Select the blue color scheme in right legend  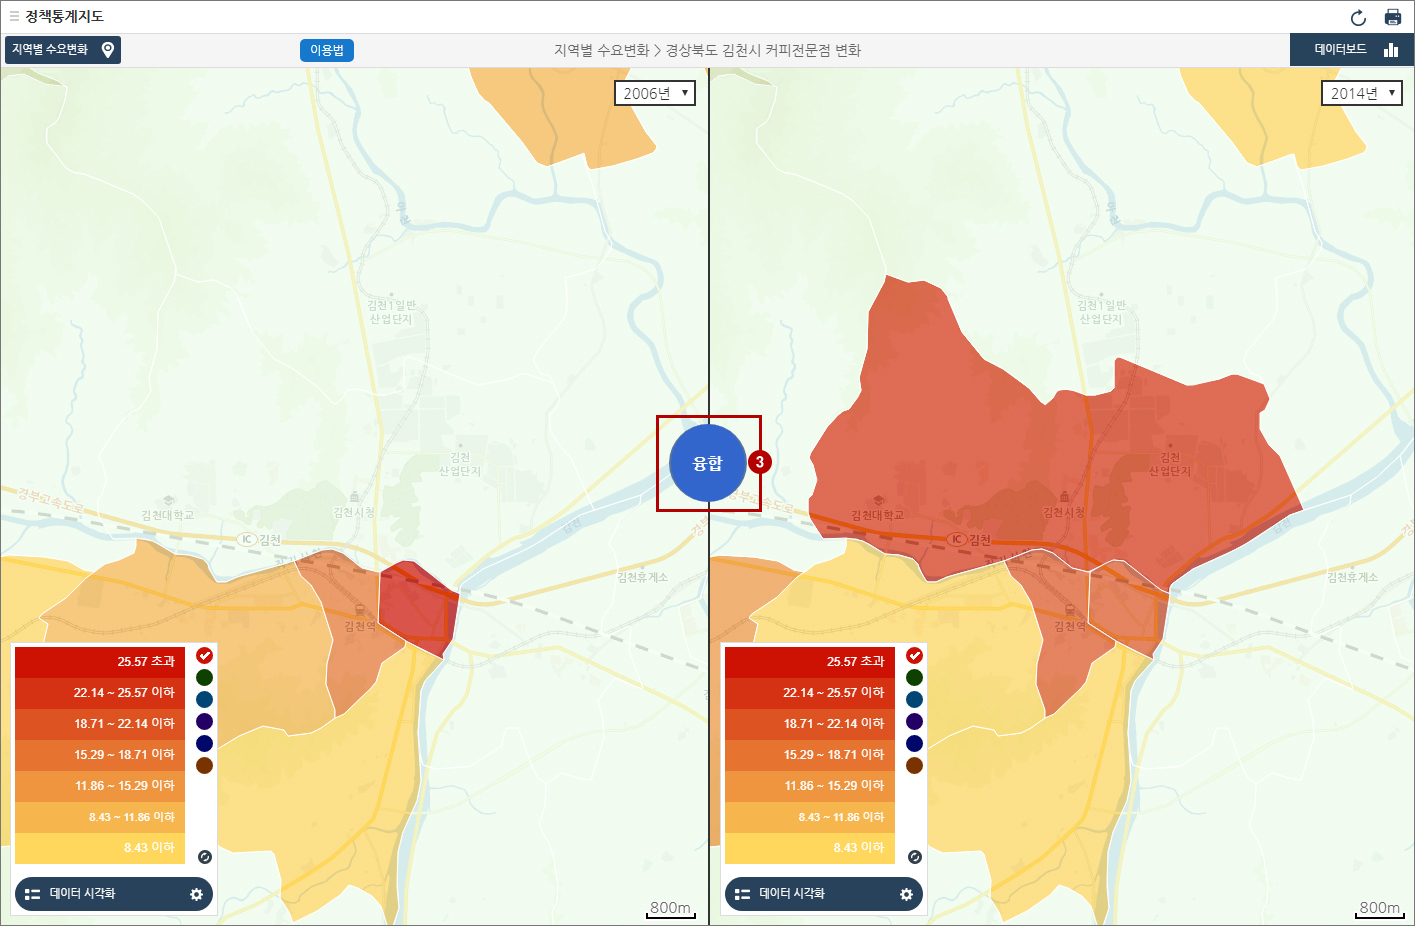[914, 699]
